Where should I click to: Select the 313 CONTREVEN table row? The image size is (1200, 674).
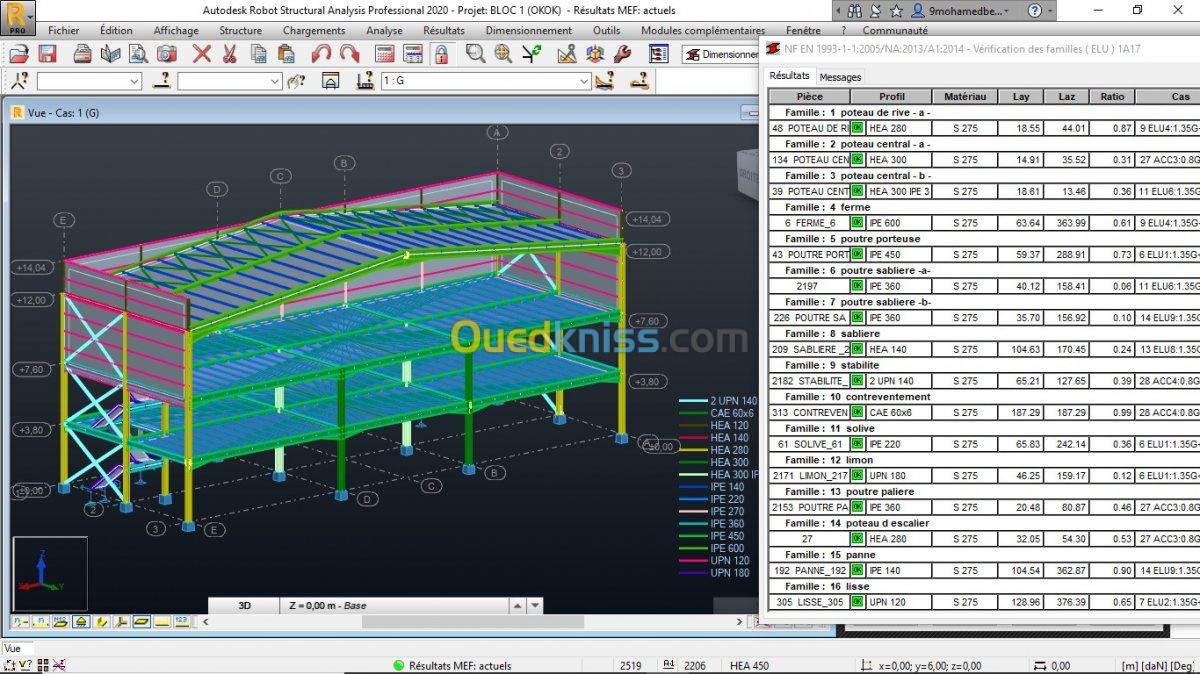point(984,412)
